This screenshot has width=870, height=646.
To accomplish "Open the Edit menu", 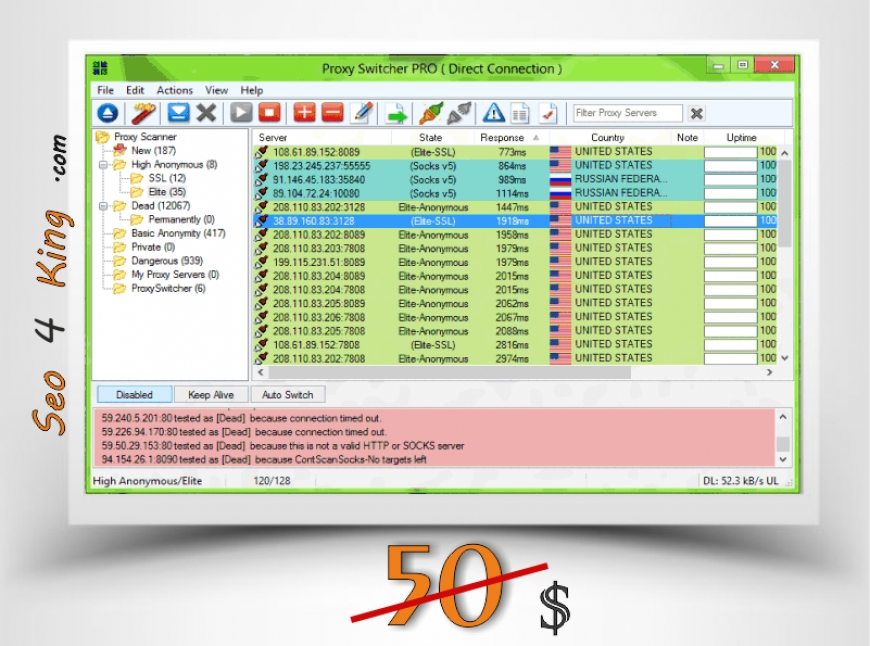I will coord(135,90).
